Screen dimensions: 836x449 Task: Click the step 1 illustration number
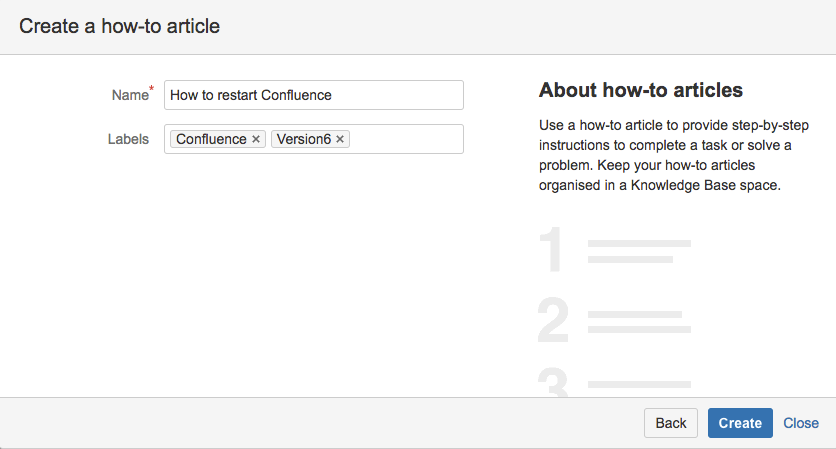coord(552,251)
